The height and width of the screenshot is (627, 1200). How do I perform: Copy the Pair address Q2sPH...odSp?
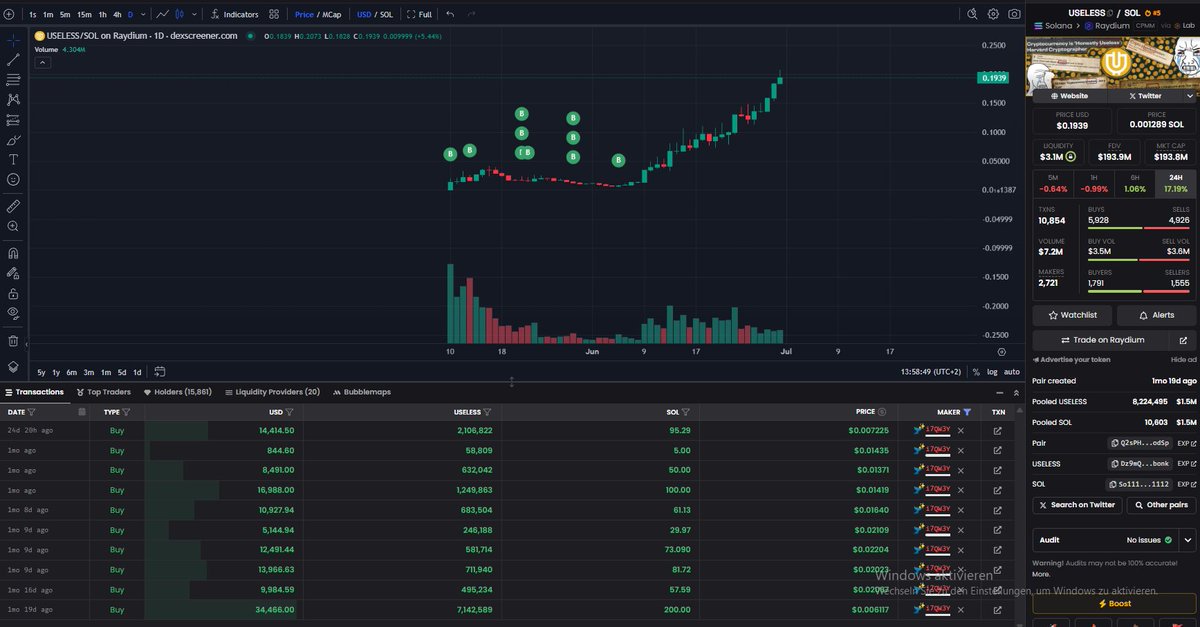coord(1140,442)
